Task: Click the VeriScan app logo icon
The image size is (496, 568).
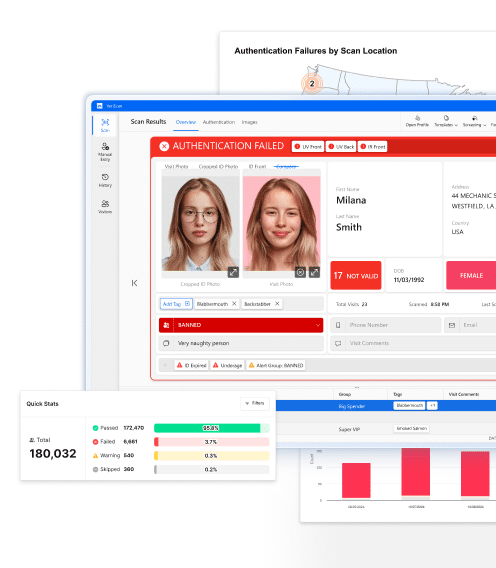Action: pyautogui.click(x=100, y=106)
